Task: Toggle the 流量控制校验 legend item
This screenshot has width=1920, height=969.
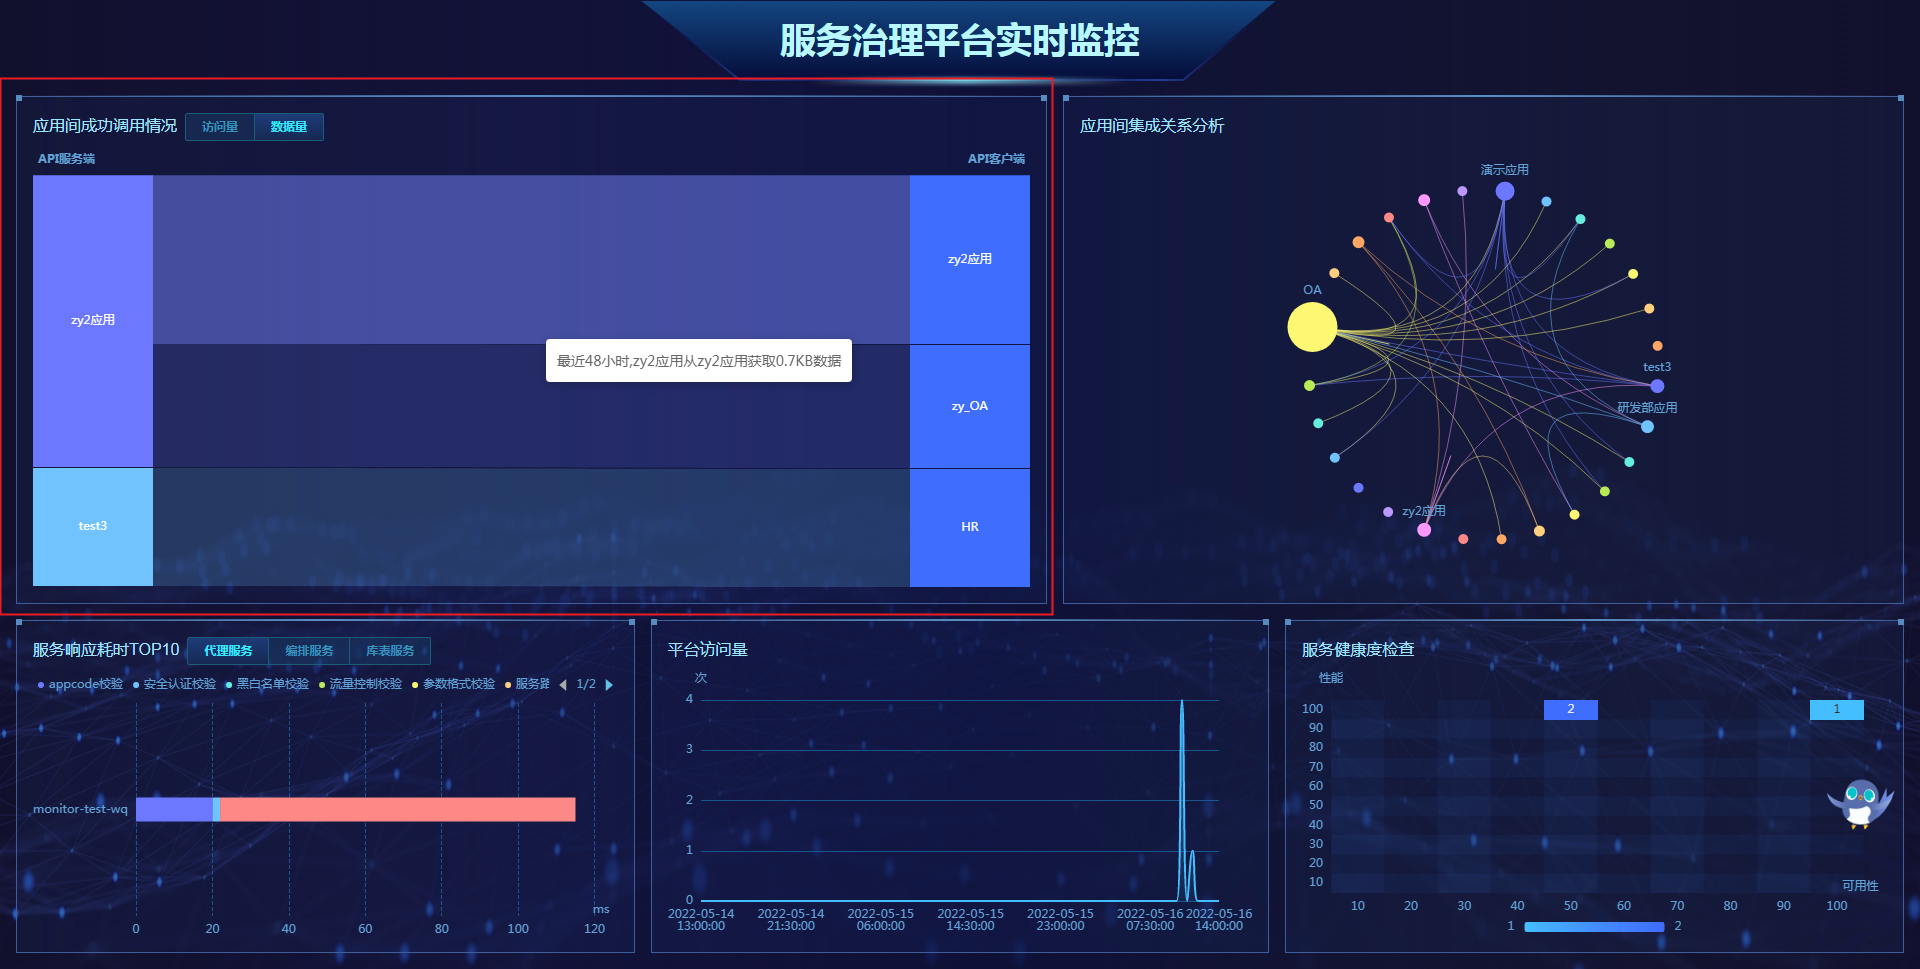Action: pos(364,684)
